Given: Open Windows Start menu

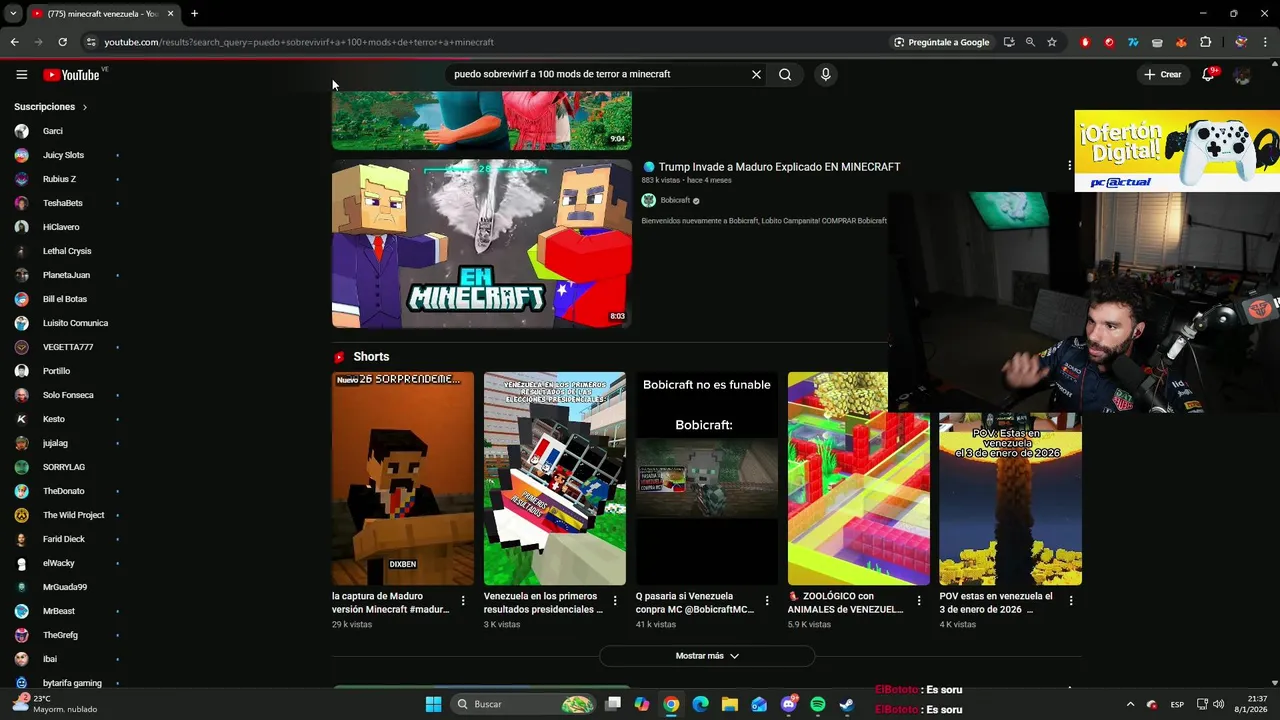Looking at the screenshot, I should pyautogui.click(x=433, y=704).
